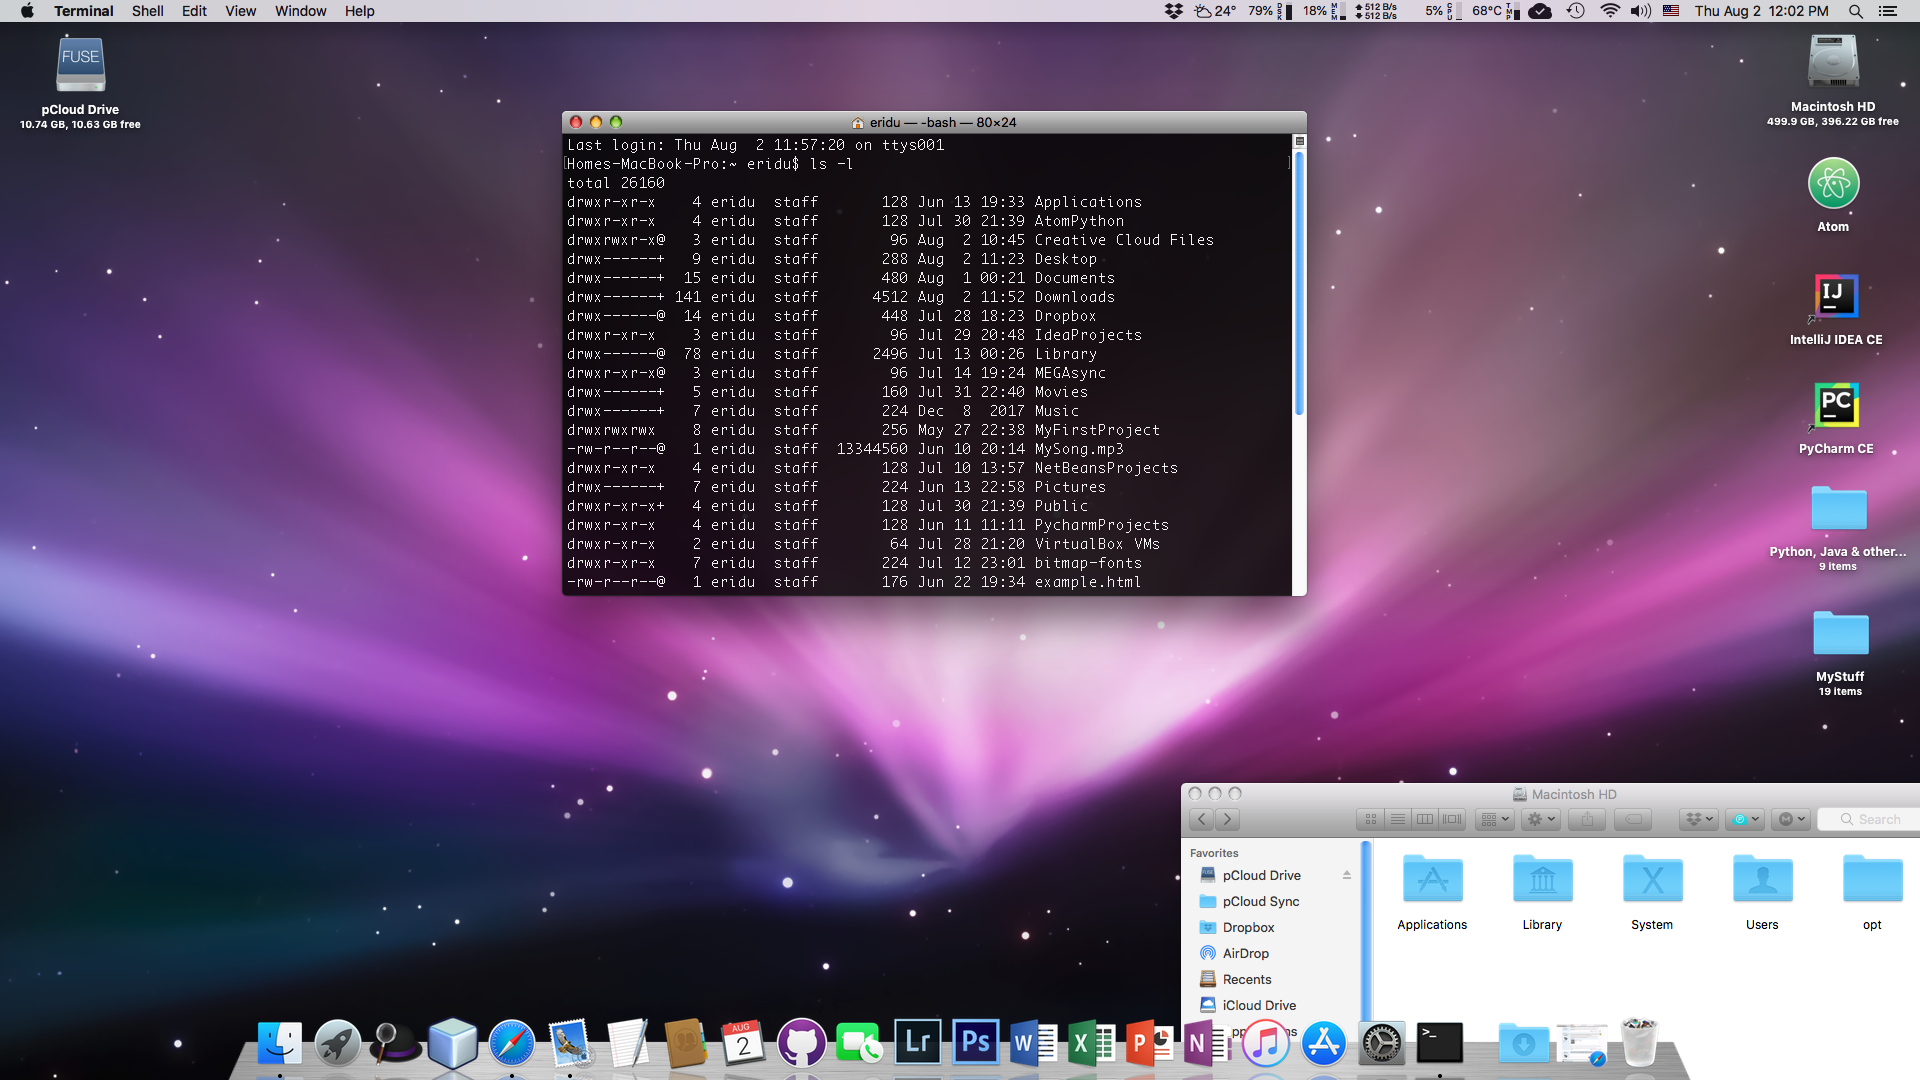Open Spotlight search in menu bar

pyautogui.click(x=1855, y=11)
